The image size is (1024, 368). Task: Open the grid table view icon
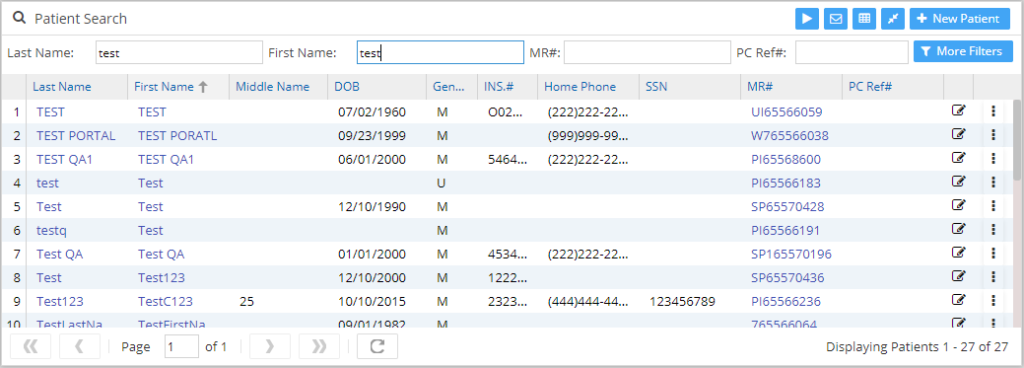[864, 19]
